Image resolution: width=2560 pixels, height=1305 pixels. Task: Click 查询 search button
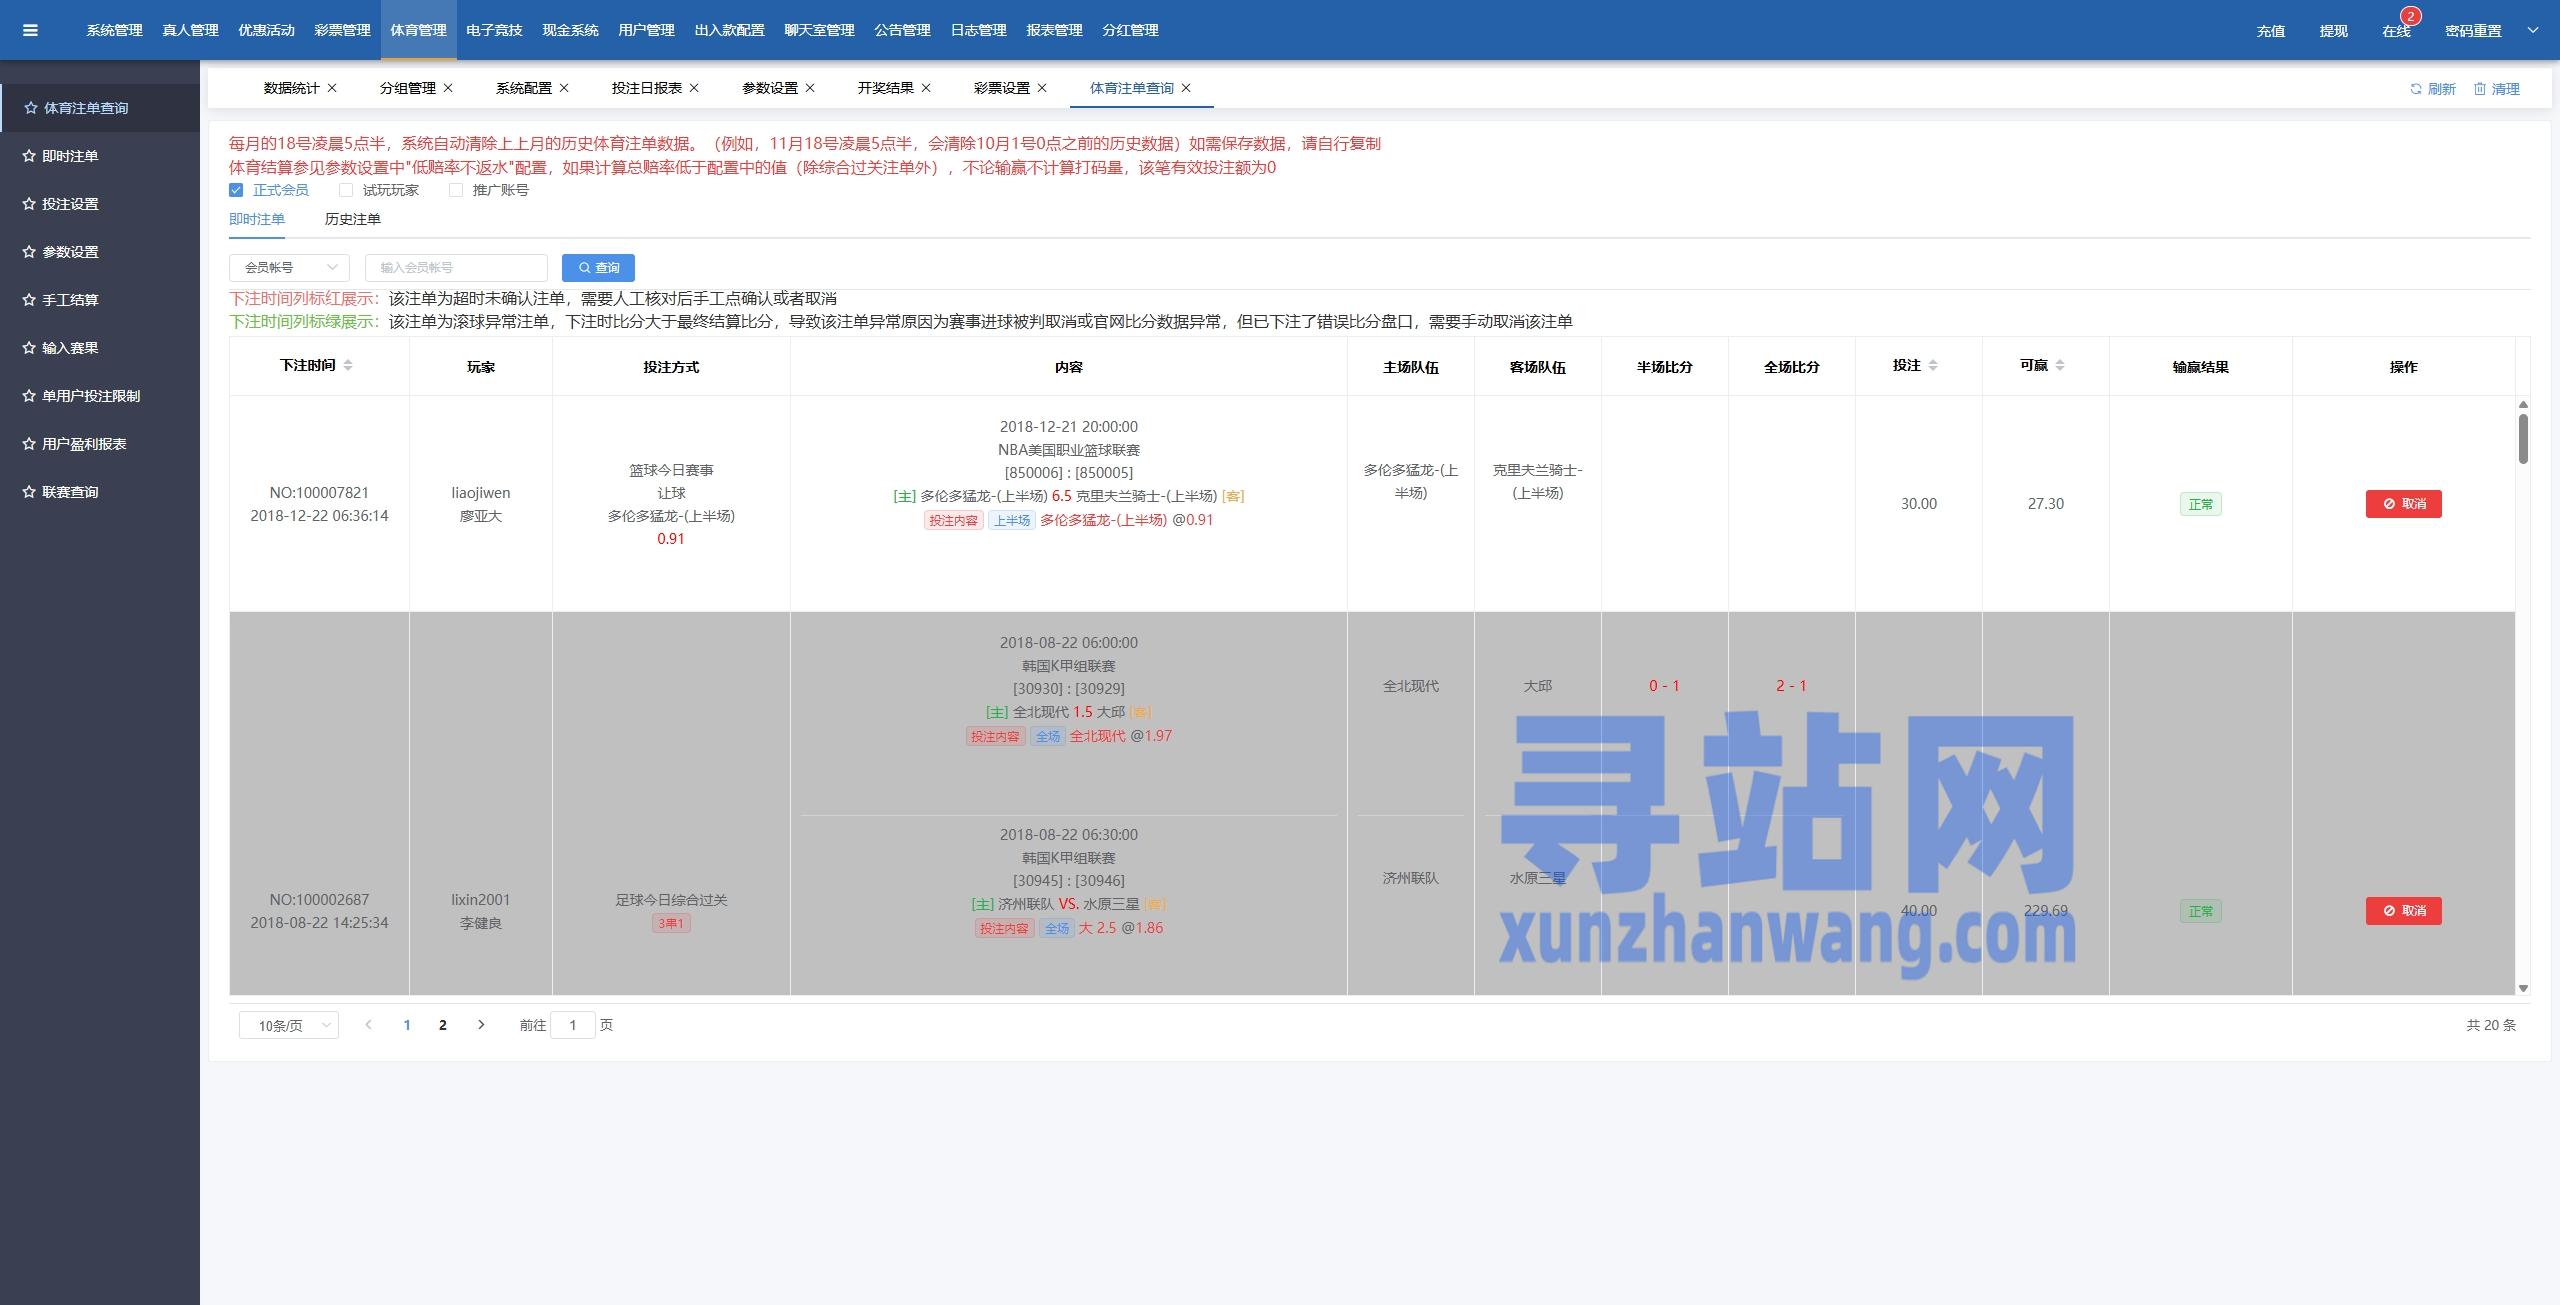pyautogui.click(x=598, y=268)
